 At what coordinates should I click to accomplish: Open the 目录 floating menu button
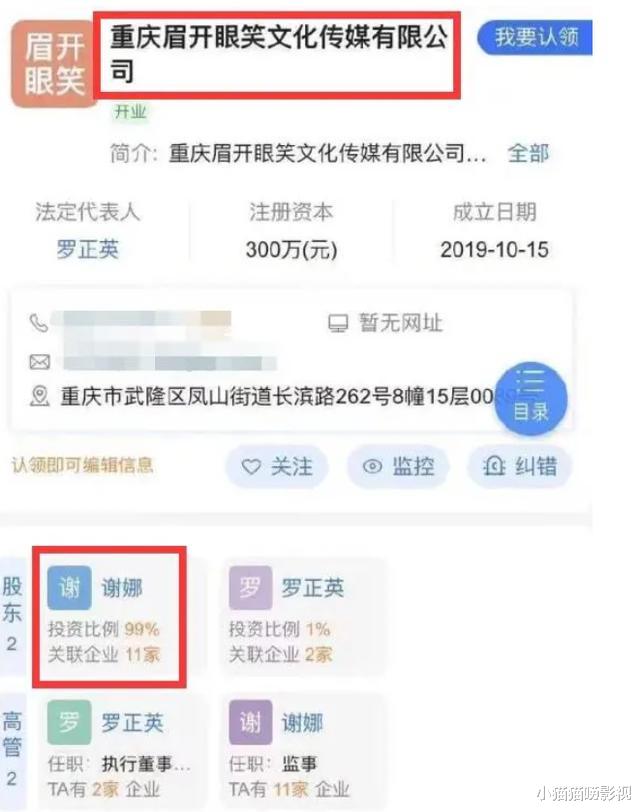[x=531, y=398]
